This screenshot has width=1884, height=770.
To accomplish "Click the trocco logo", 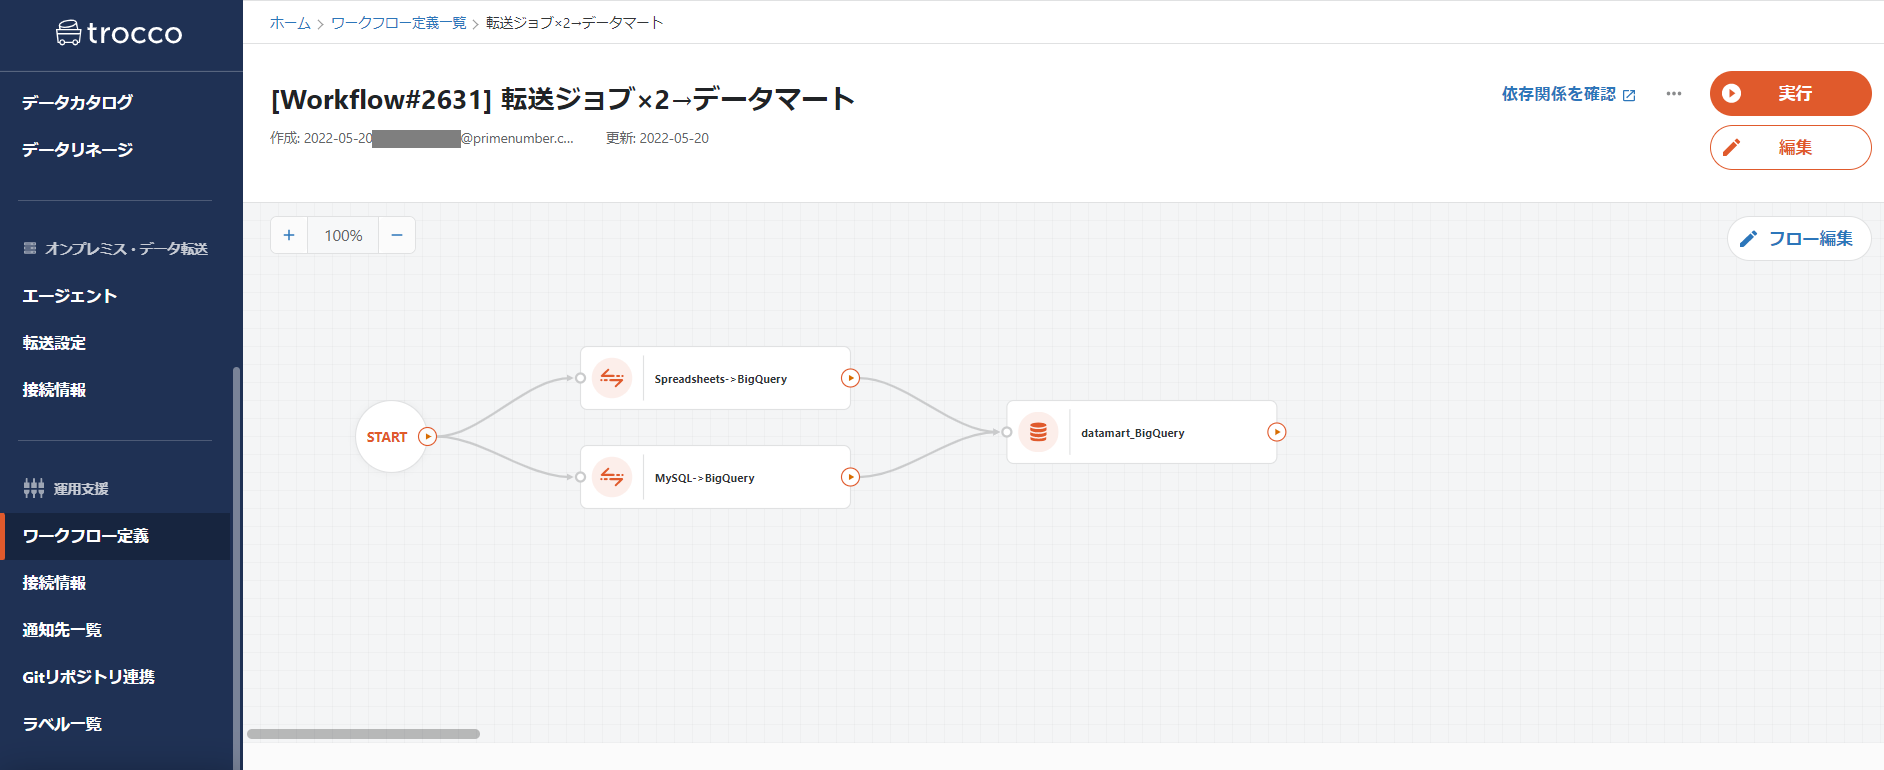I will [x=119, y=33].
